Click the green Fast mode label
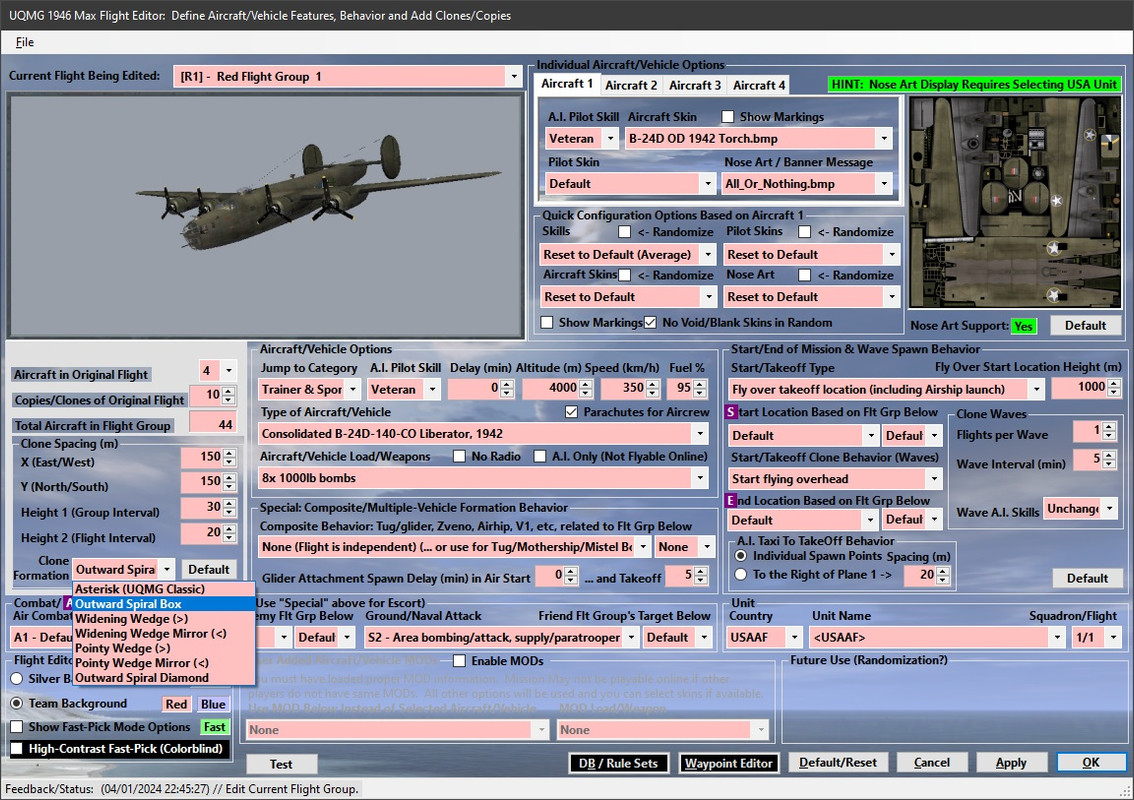This screenshot has width=1134, height=800. coord(215,727)
